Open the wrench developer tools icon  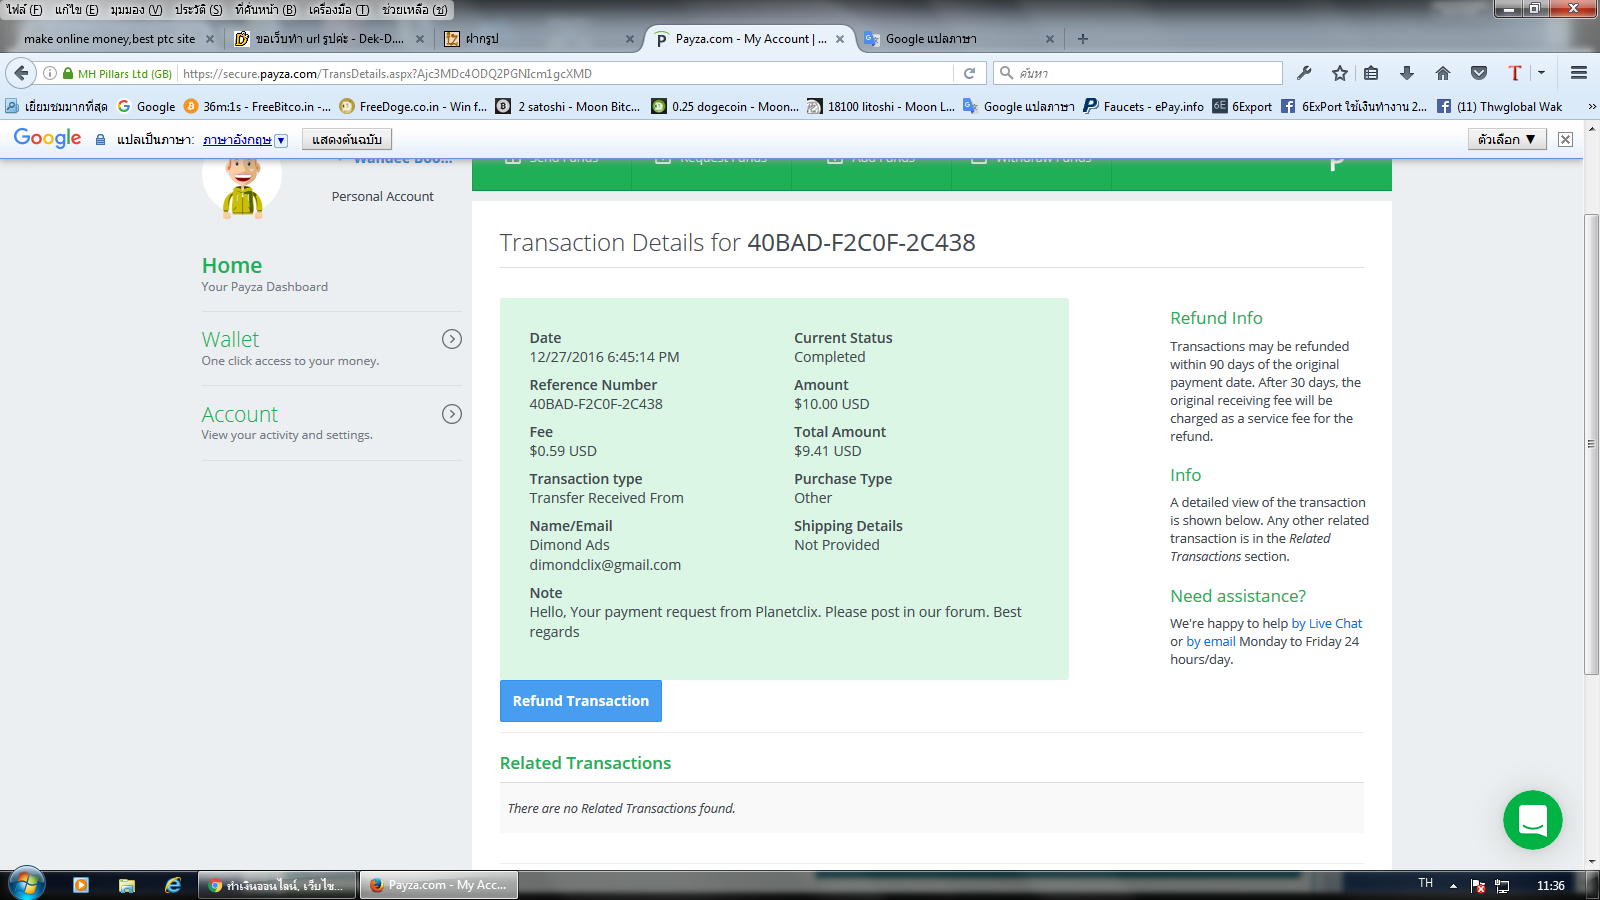tap(1304, 73)
